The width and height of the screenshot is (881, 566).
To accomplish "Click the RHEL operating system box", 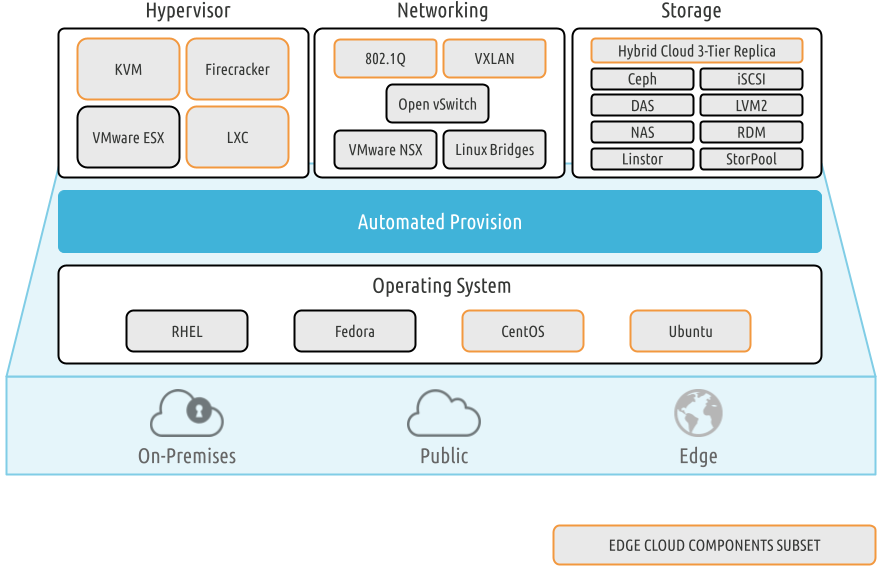I will click(186, 331).
